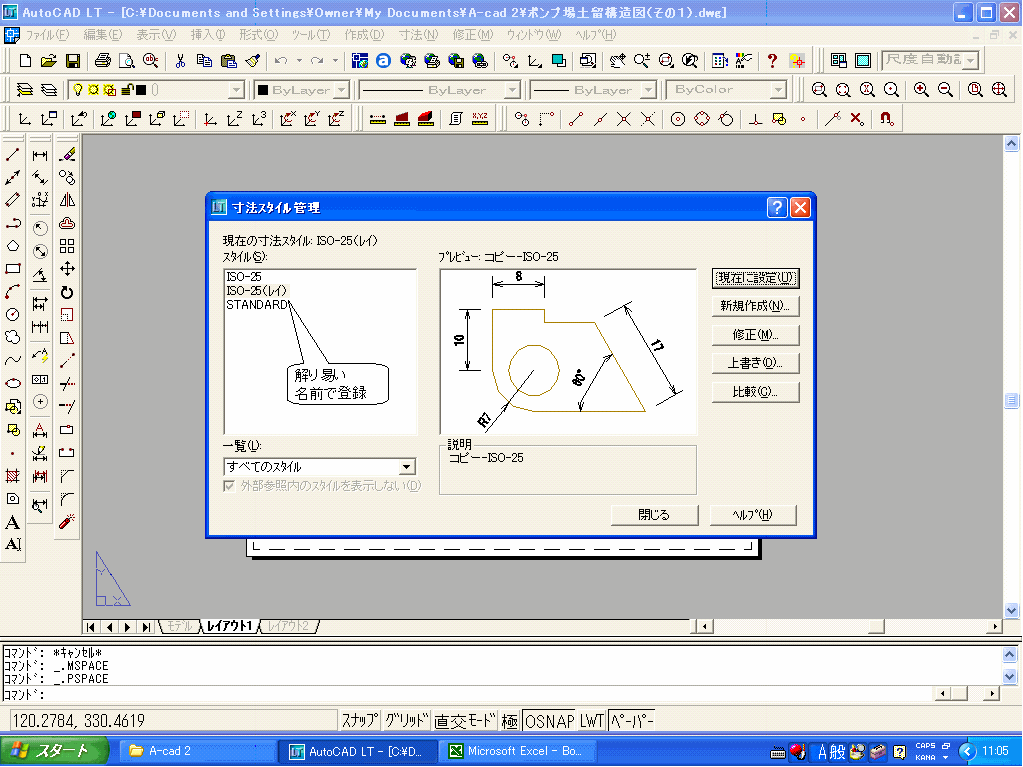This screenshot has width=1023, height=767.
Task: Click the red question mark Help icon
Action: pyautogui.click(x=772, y=61)
